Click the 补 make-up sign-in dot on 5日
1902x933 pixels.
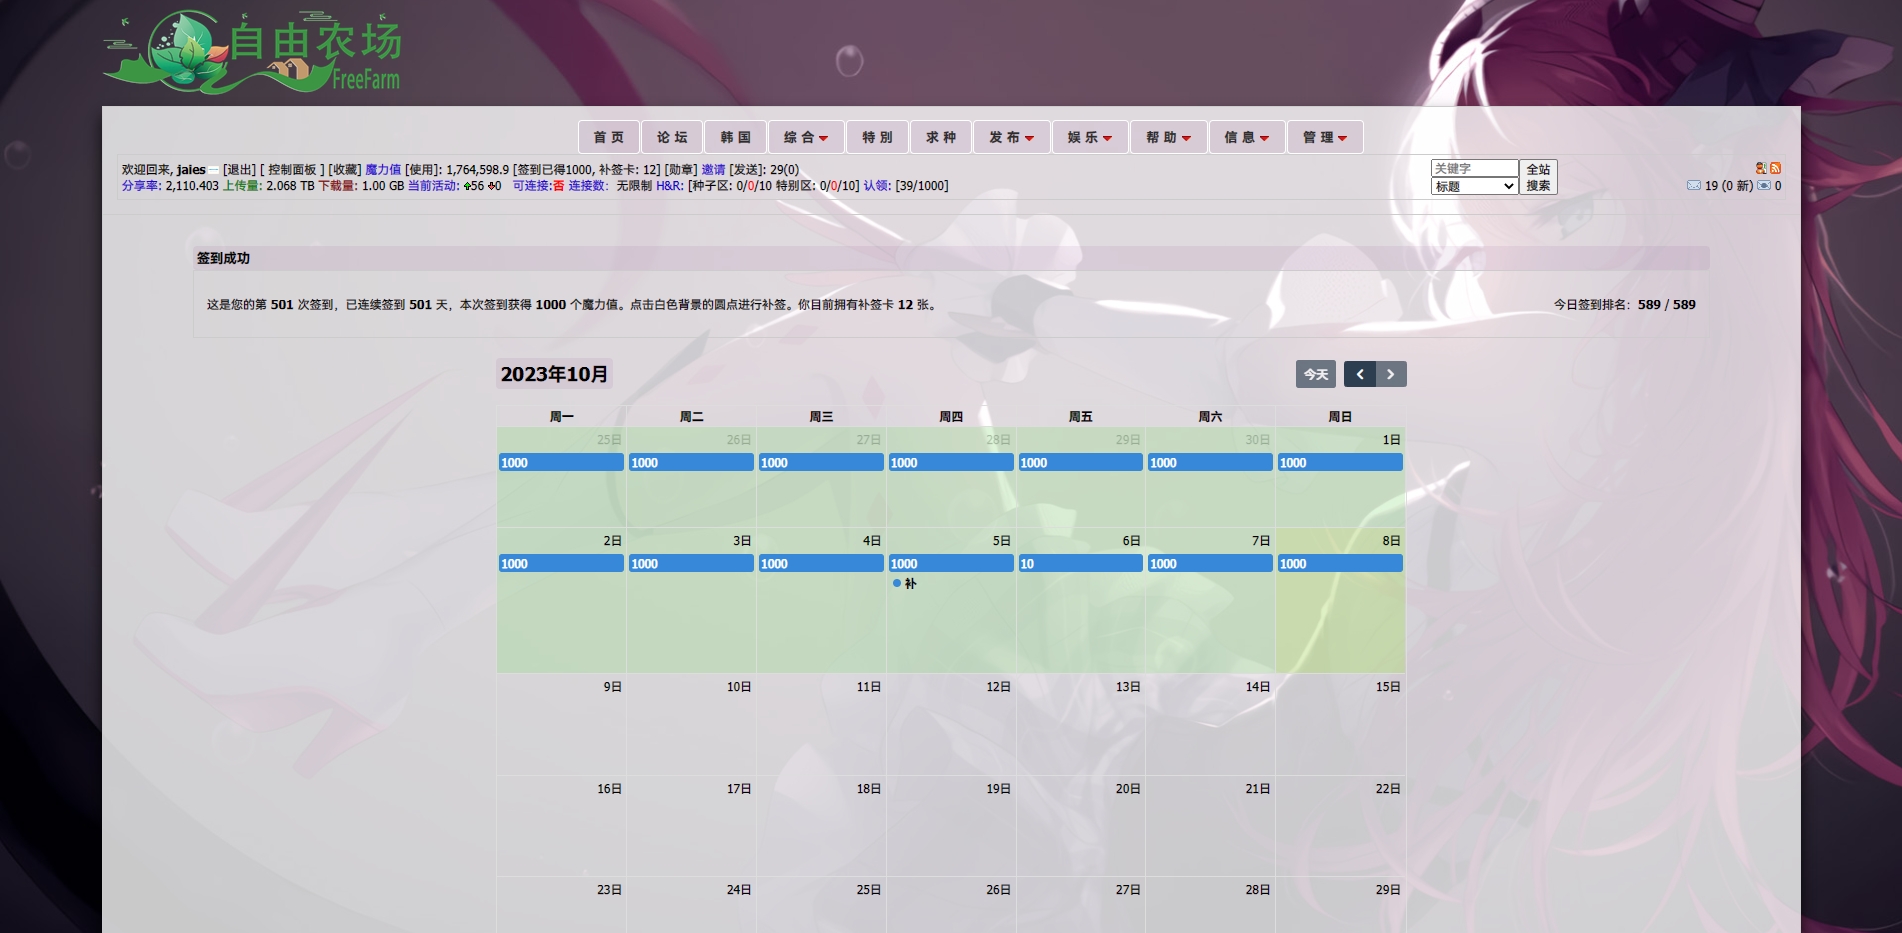pyautogui.click(x=897, y=583)
